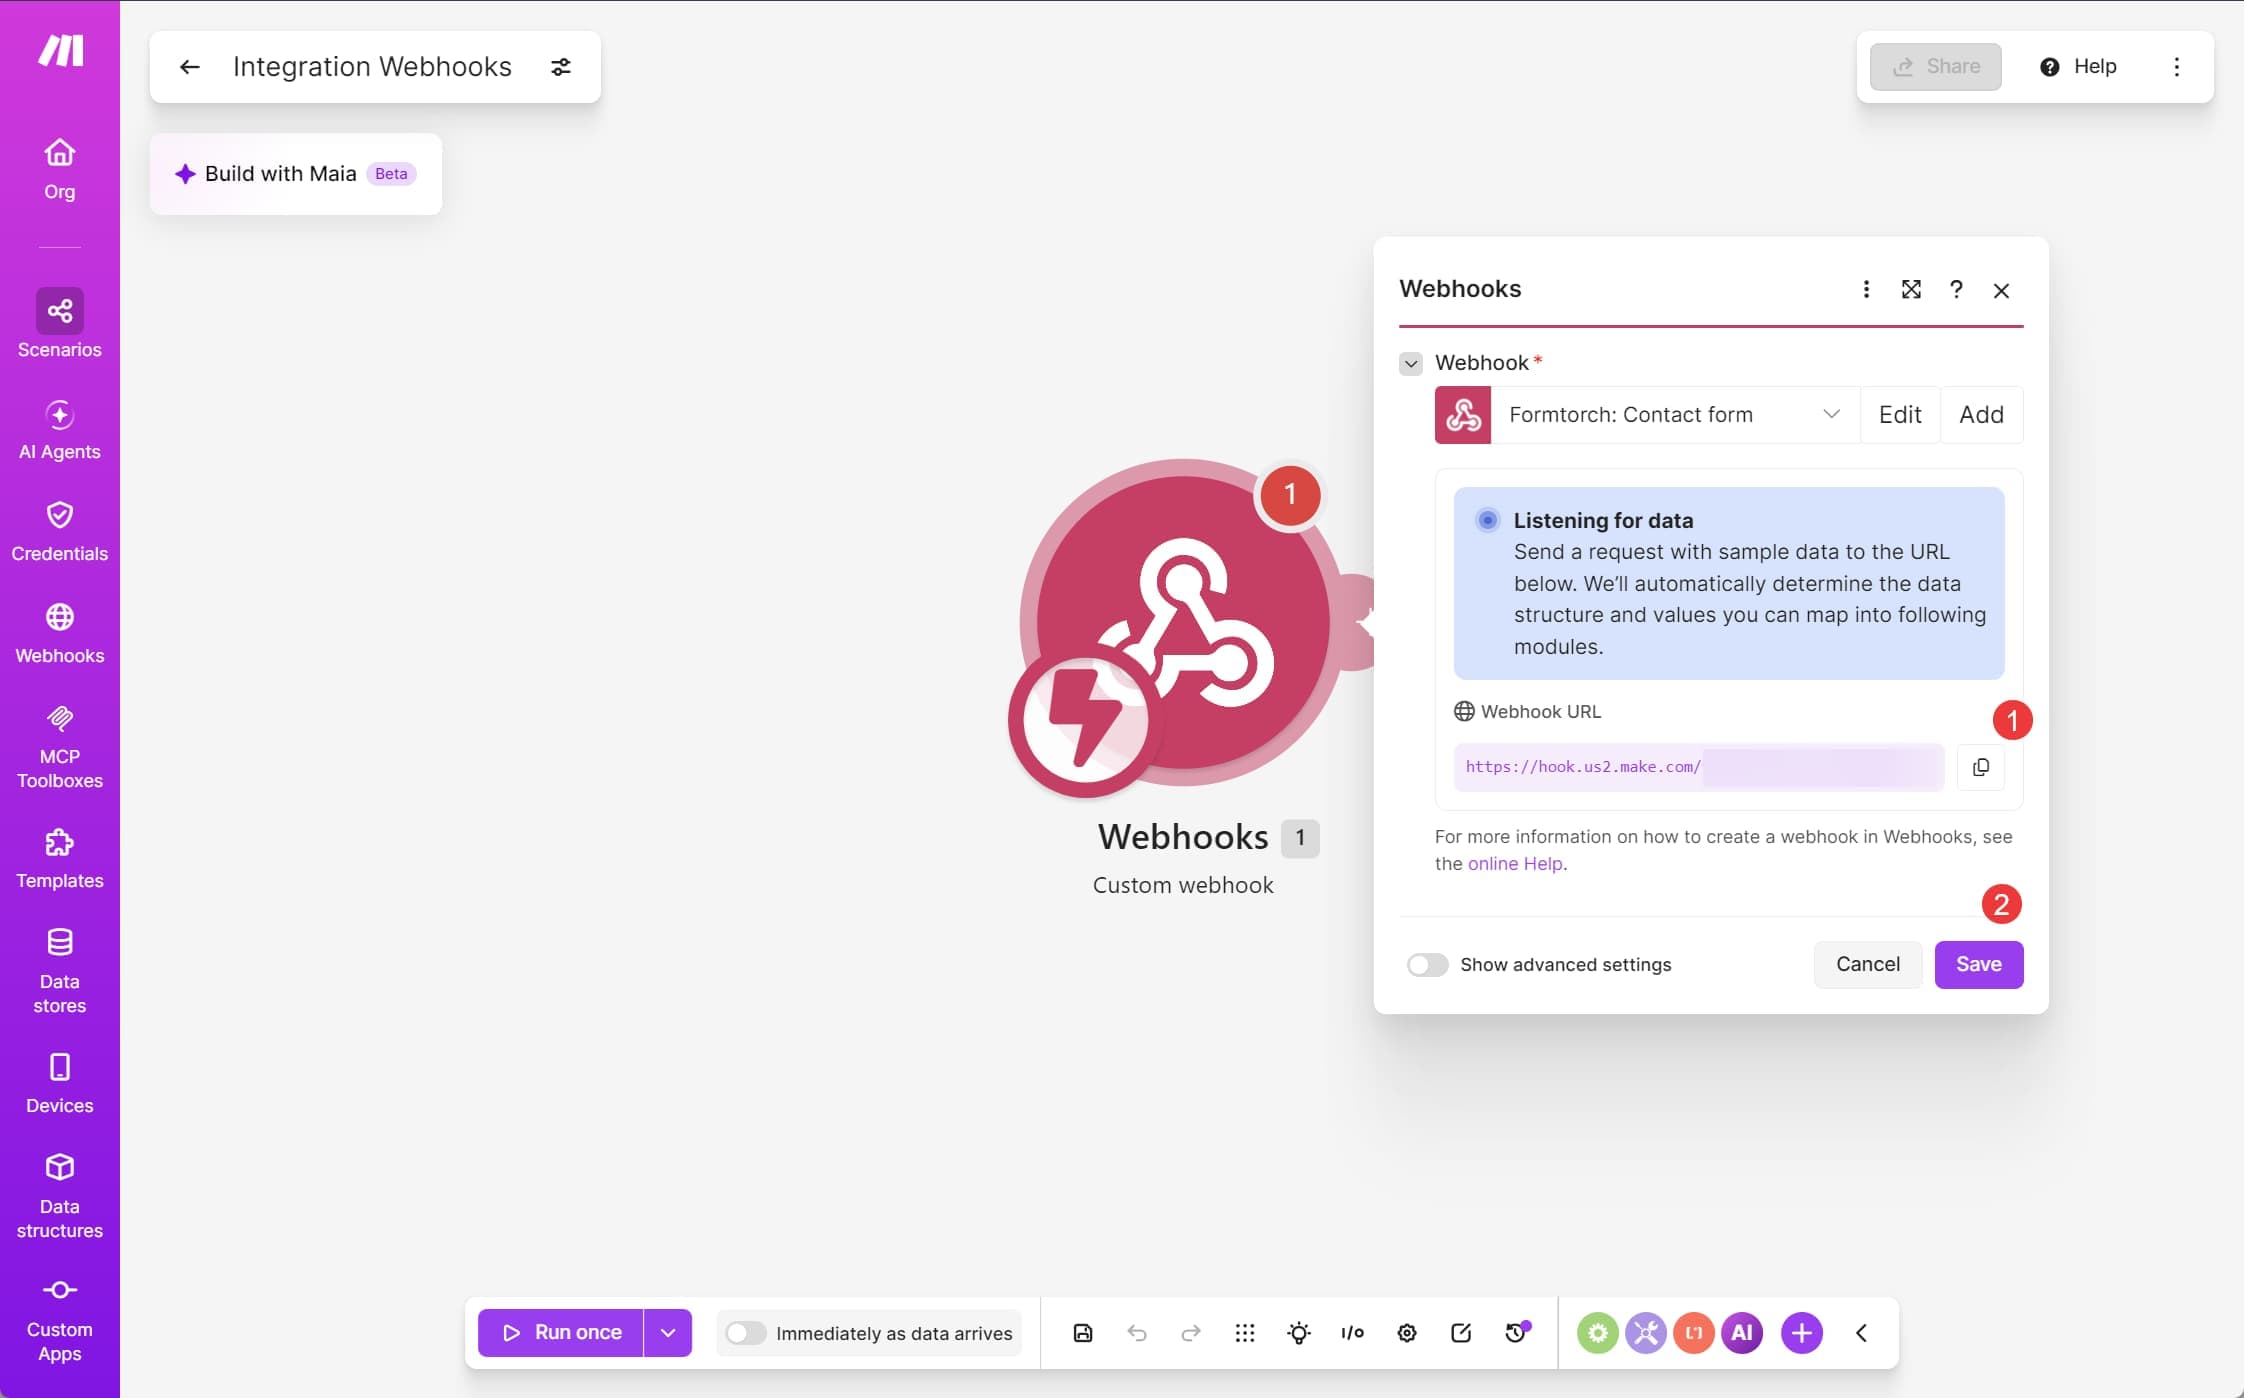Open scenario options sliders icon
This screenshot has width=2244, height=1398.
click(x=561, y=66)
